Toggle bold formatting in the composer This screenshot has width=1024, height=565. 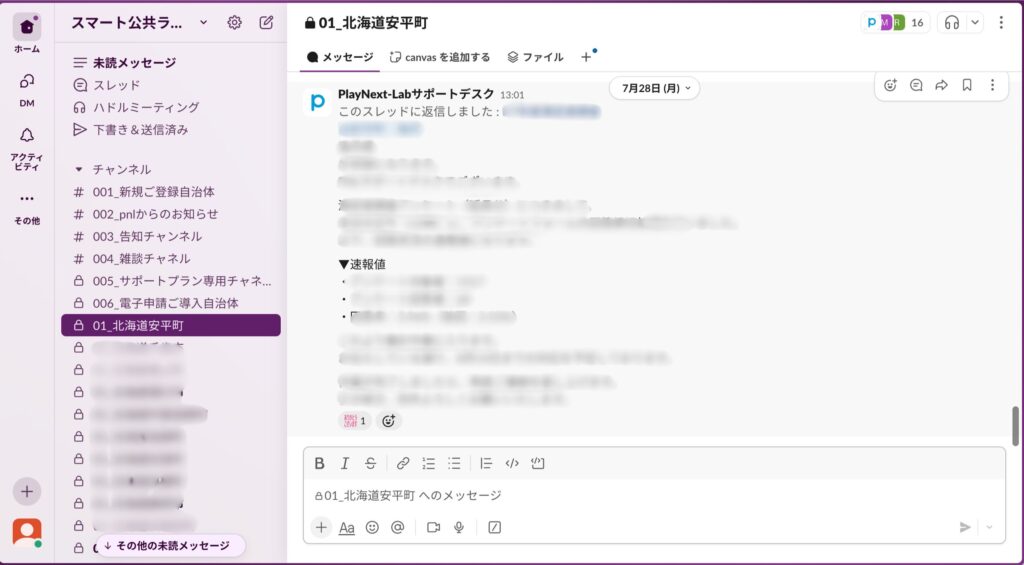coord(319,463)
